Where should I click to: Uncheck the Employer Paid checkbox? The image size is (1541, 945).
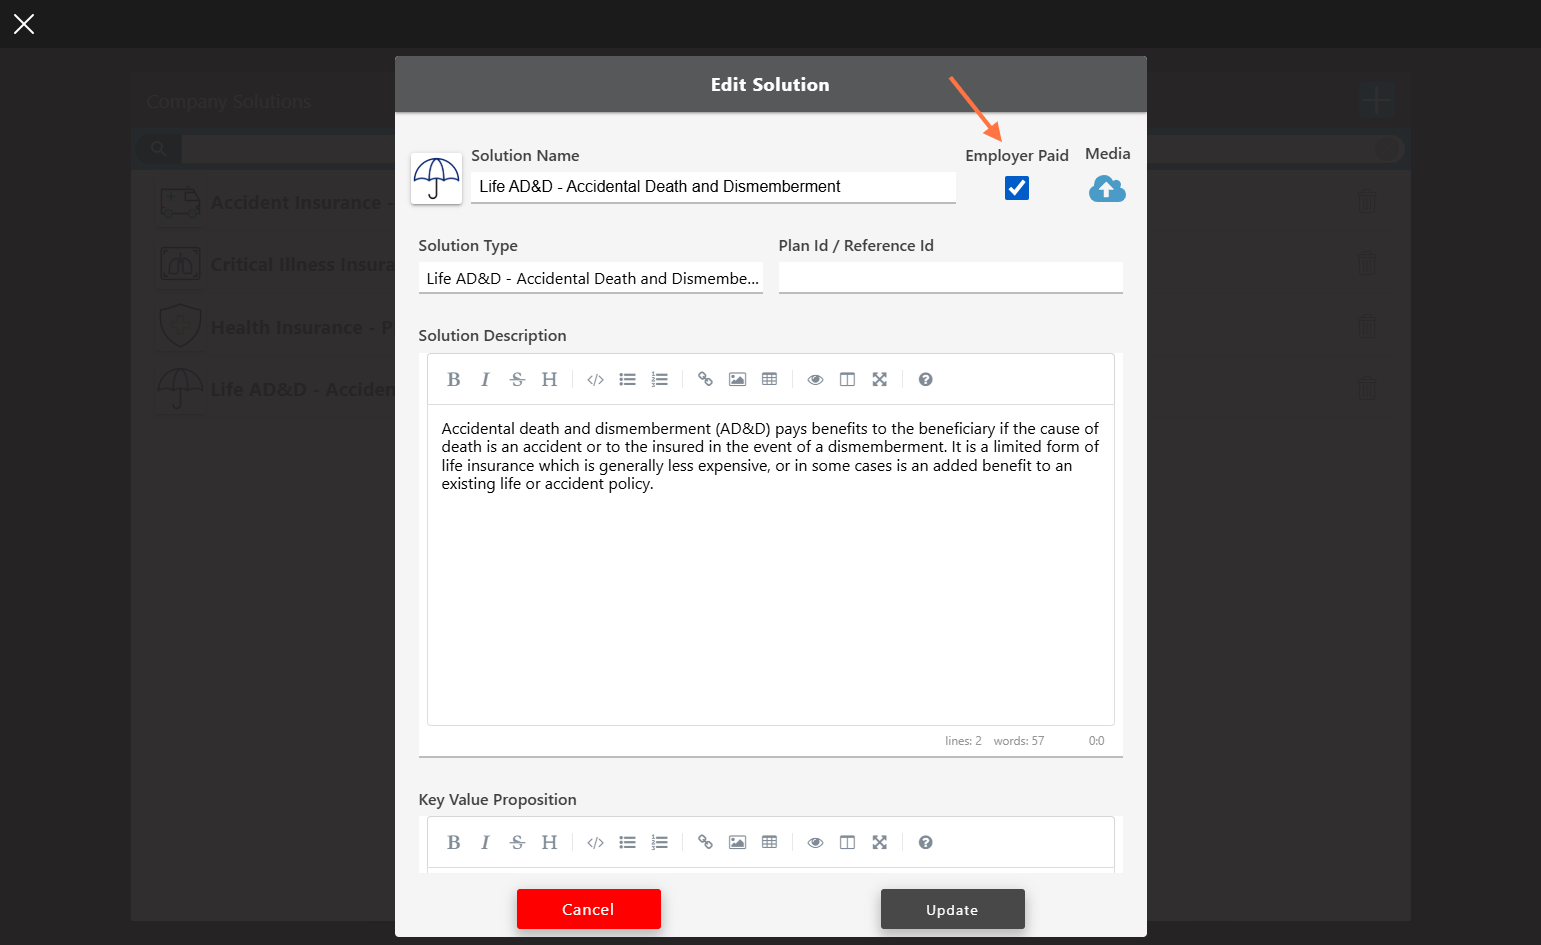1017,188
